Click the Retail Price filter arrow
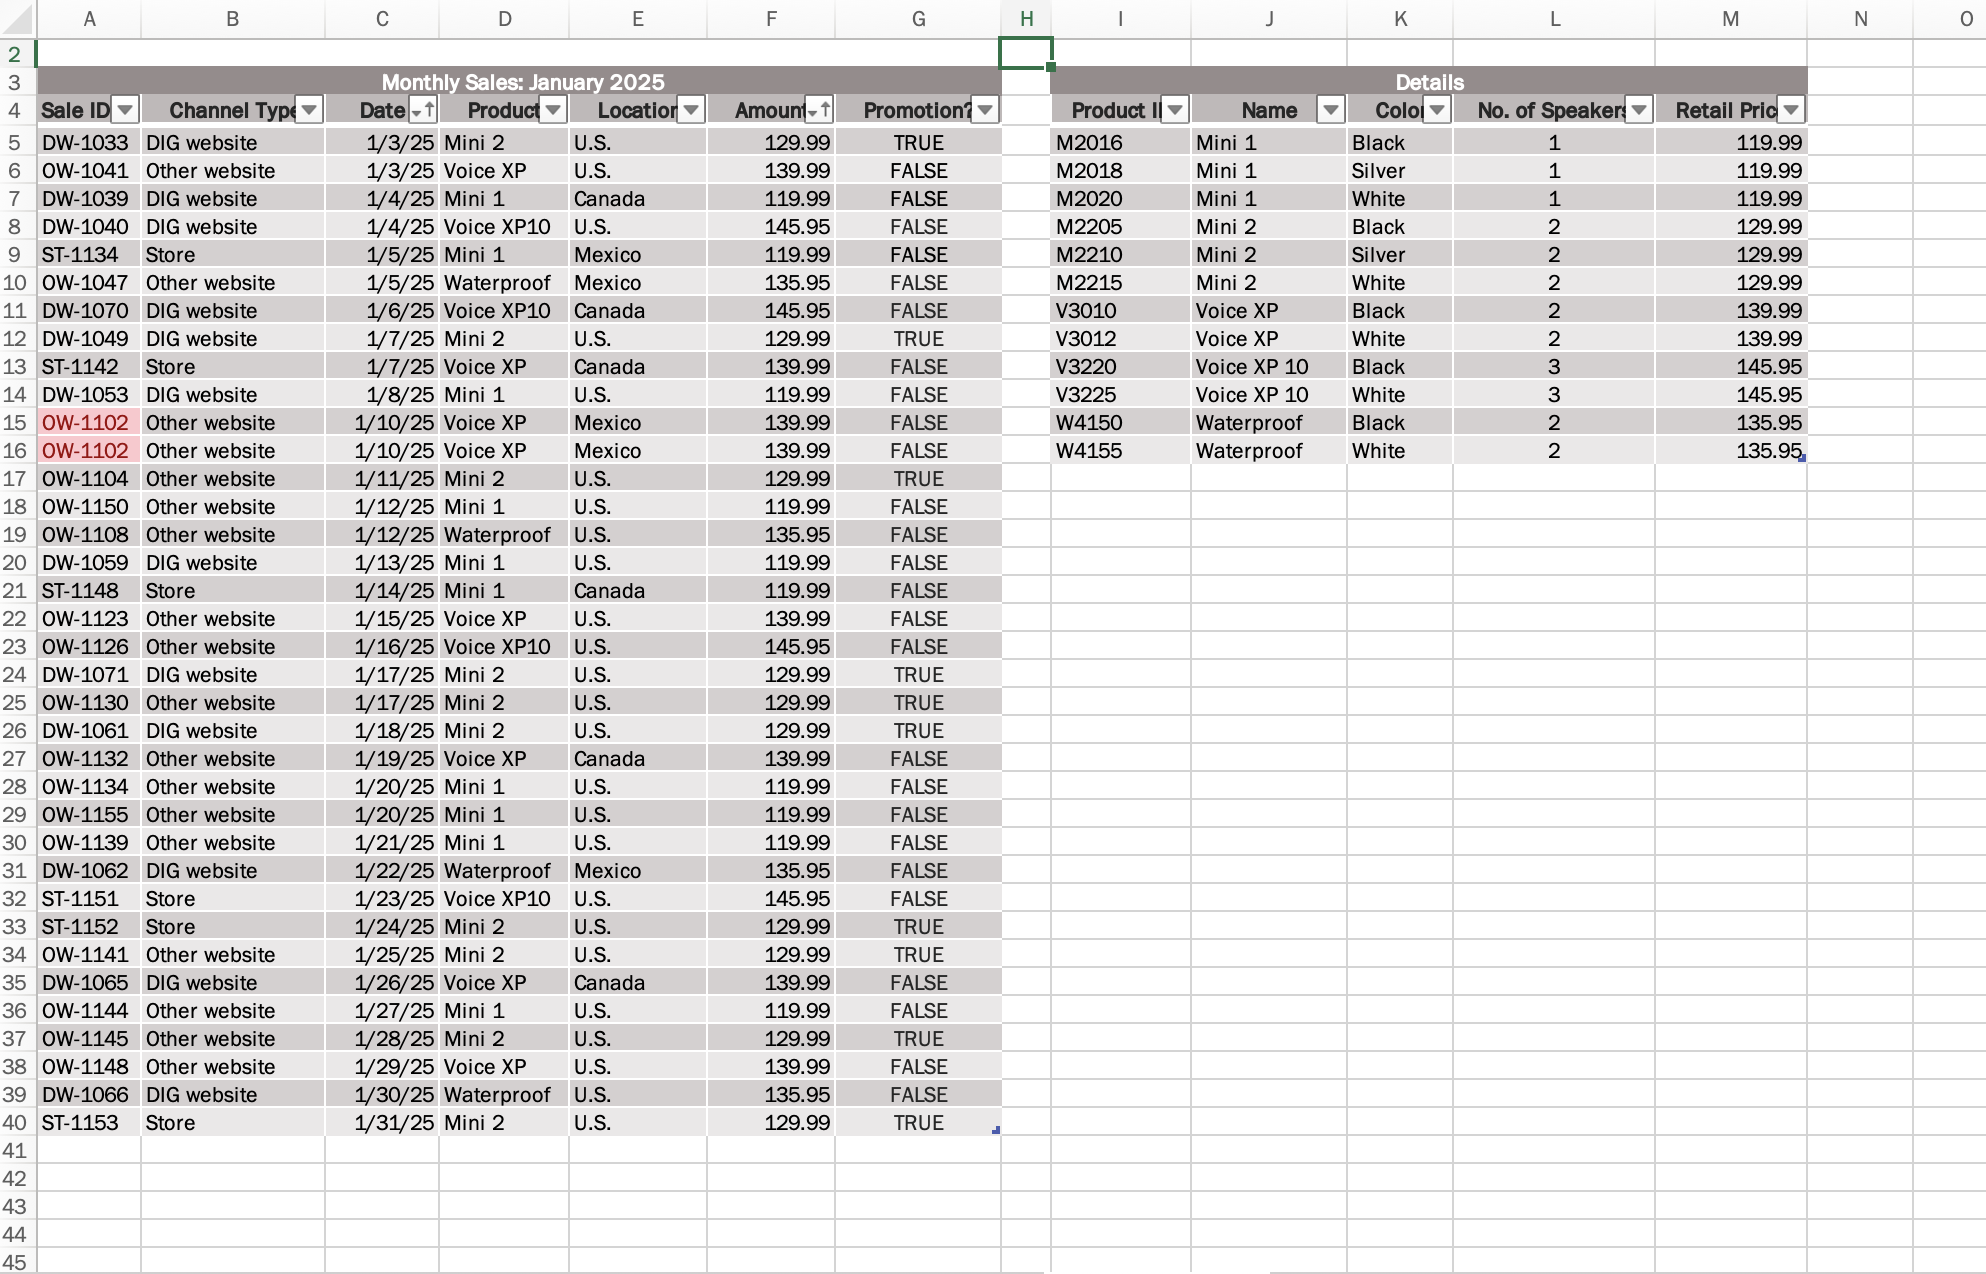This screenshot has height=1274, width=1986. point(1791,110)
